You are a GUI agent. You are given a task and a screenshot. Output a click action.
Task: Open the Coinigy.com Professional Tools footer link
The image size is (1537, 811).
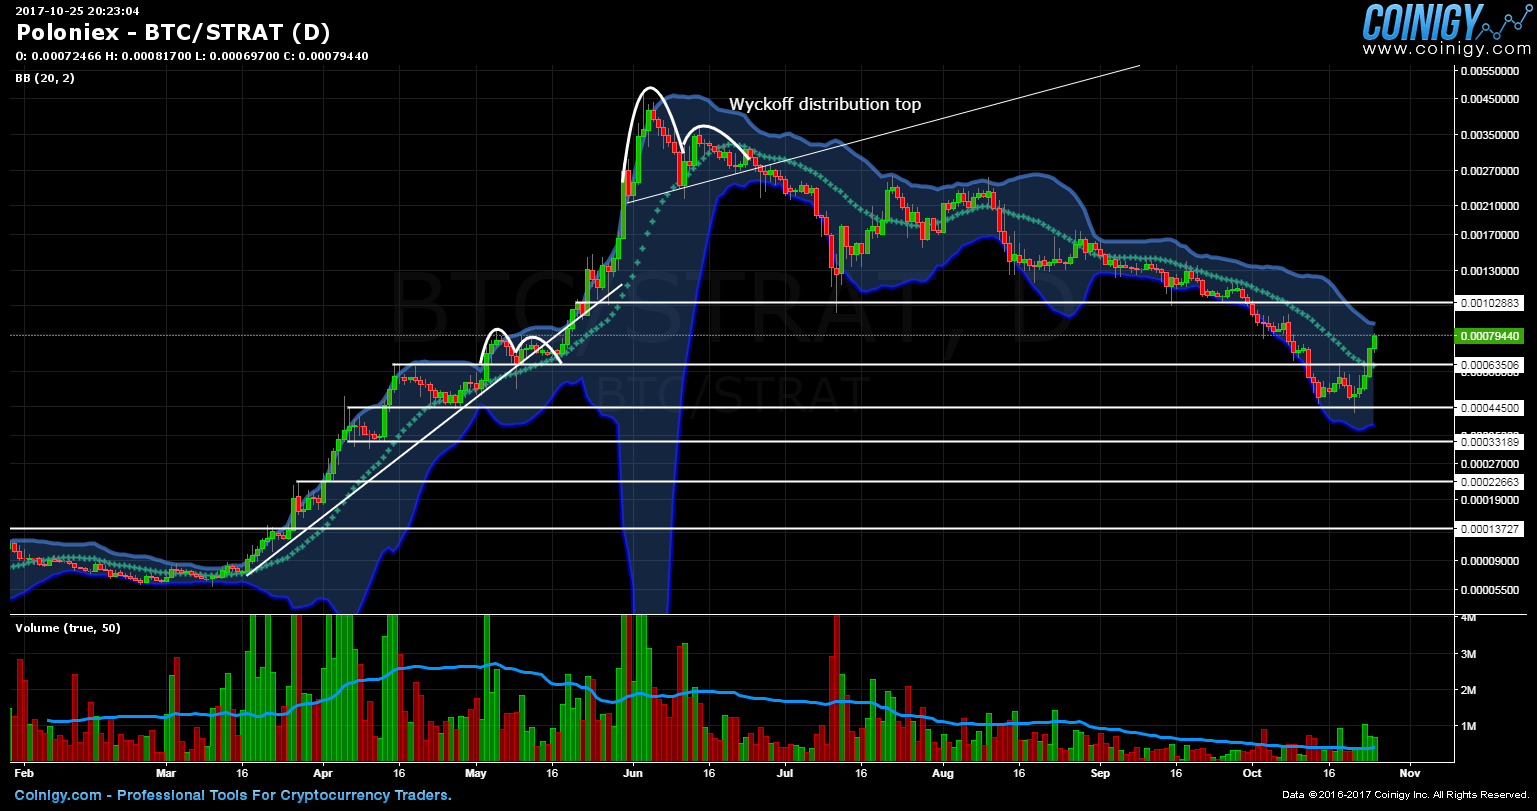(233, 796)
